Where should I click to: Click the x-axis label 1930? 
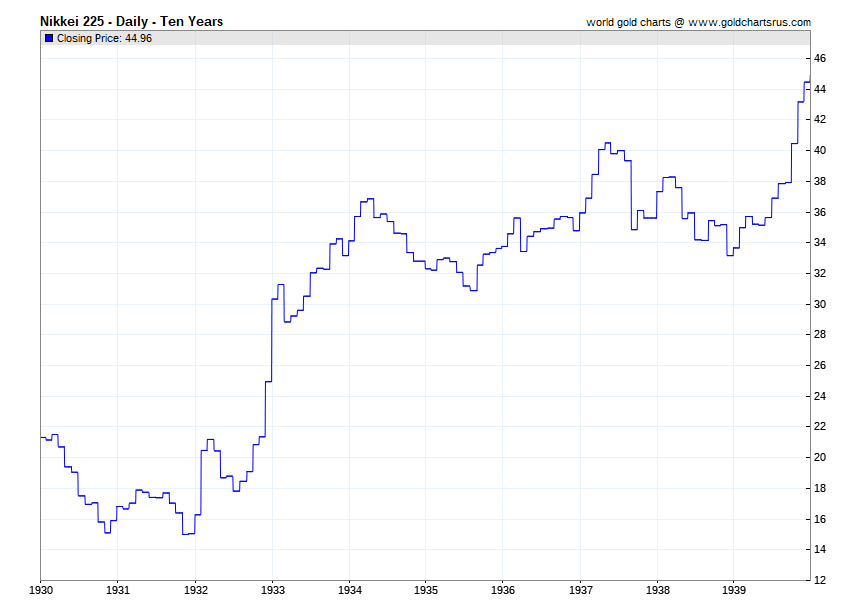coord(41,591)
